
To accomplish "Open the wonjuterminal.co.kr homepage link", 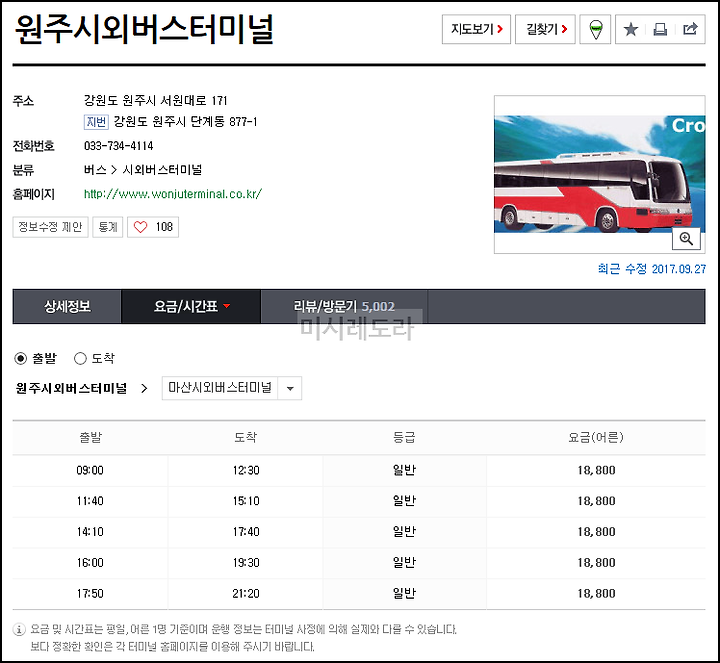I will click(x=173, y=194).
